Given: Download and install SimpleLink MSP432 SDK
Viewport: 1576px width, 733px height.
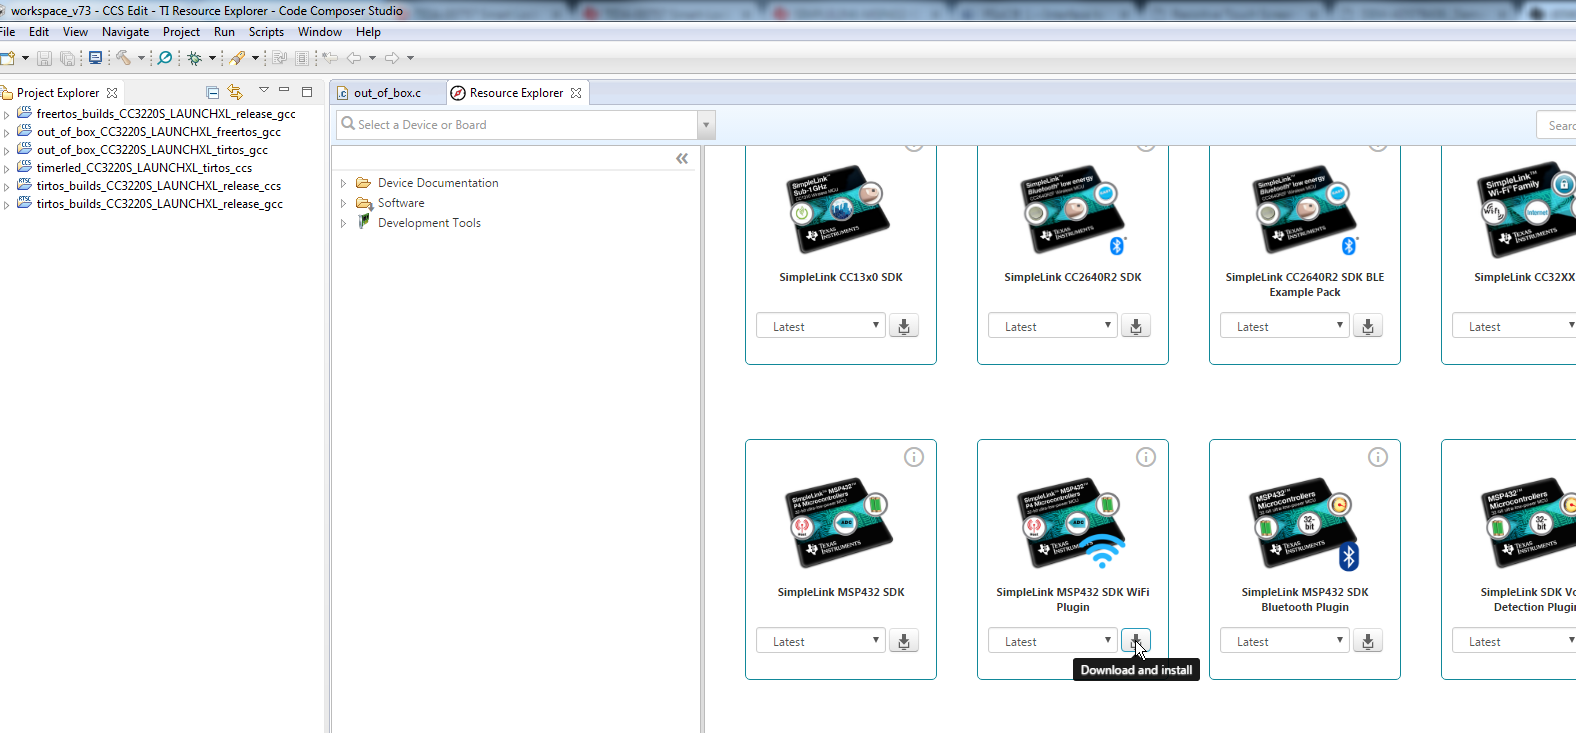Looking at the screenshot, I should tap(904, 641).
